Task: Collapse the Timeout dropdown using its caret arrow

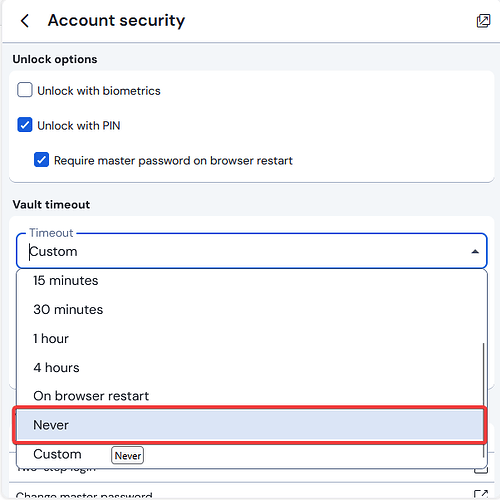Action: (475, 252)
